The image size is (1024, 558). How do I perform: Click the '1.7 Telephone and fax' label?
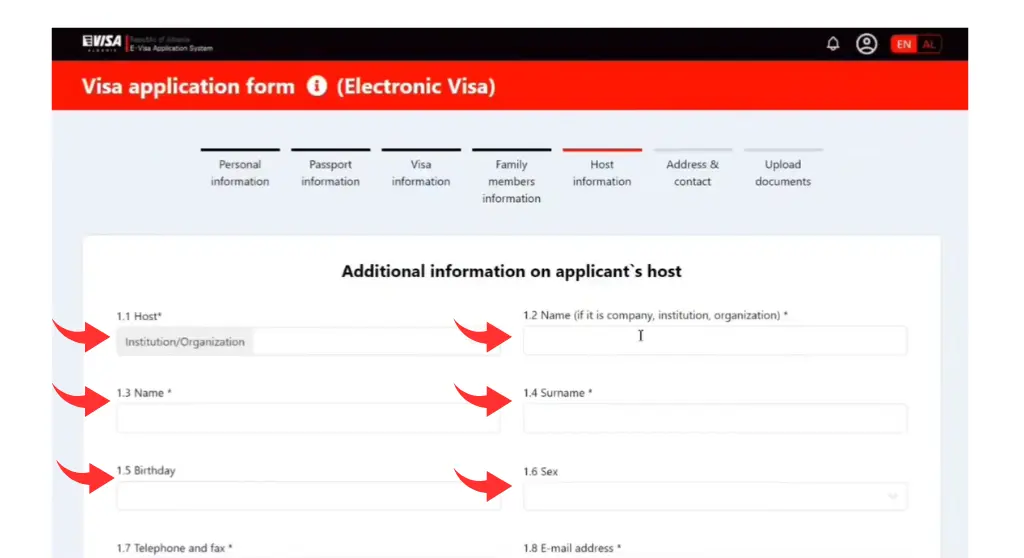[x=174, y=548]
